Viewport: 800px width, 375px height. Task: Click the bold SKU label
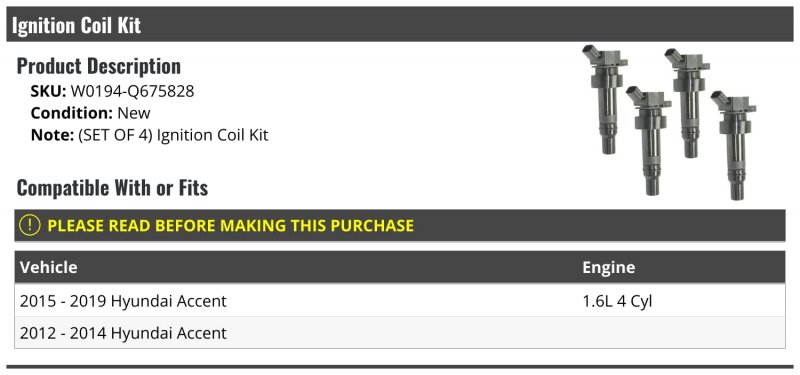pos(48,91)
